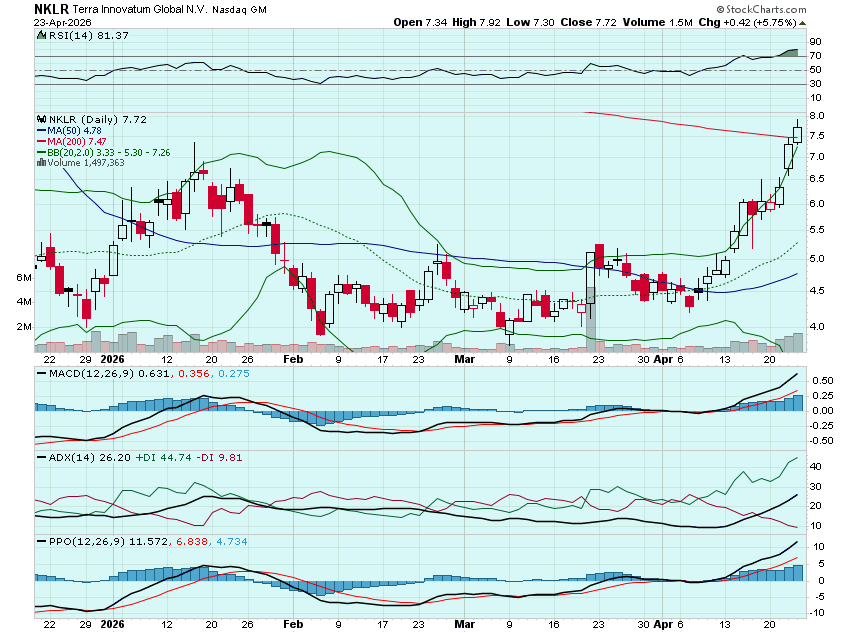Click the Mar label on the date axis

464,358
